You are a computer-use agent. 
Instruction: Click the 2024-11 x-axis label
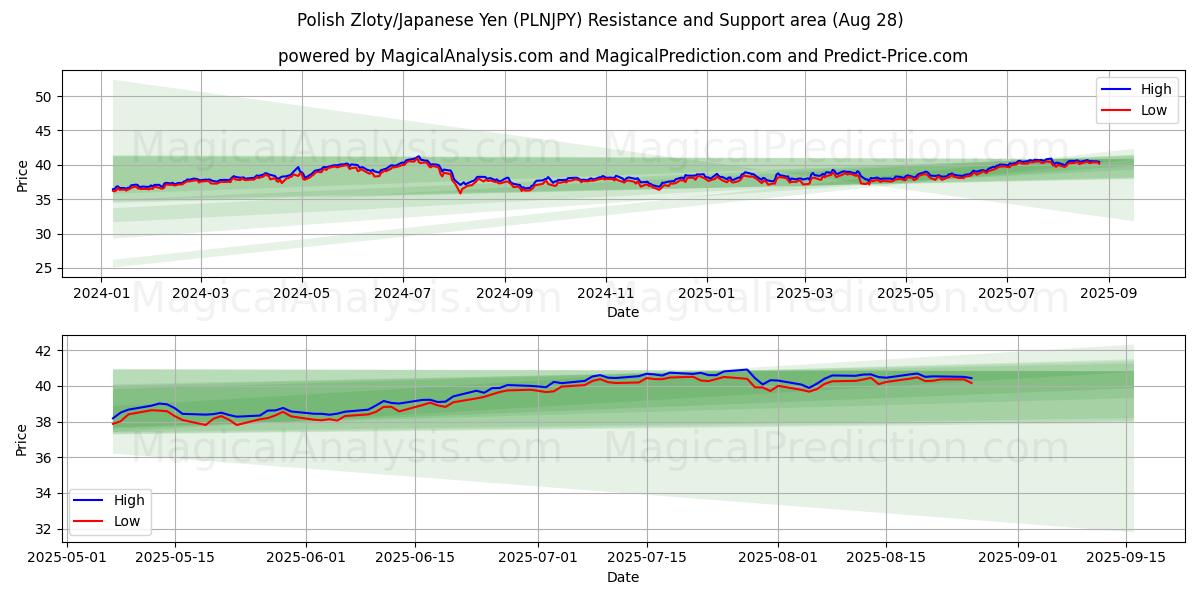click(x=605, y=294)
